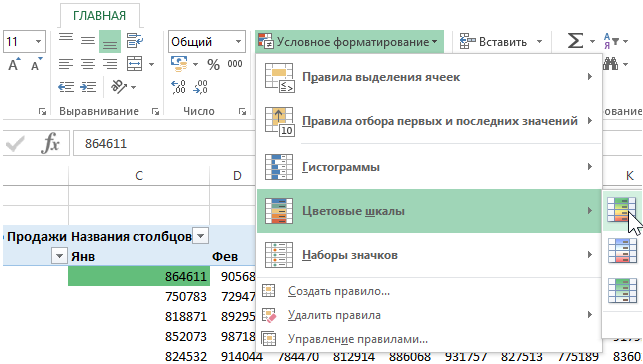Apply percent style format

[x=213, y=64]
